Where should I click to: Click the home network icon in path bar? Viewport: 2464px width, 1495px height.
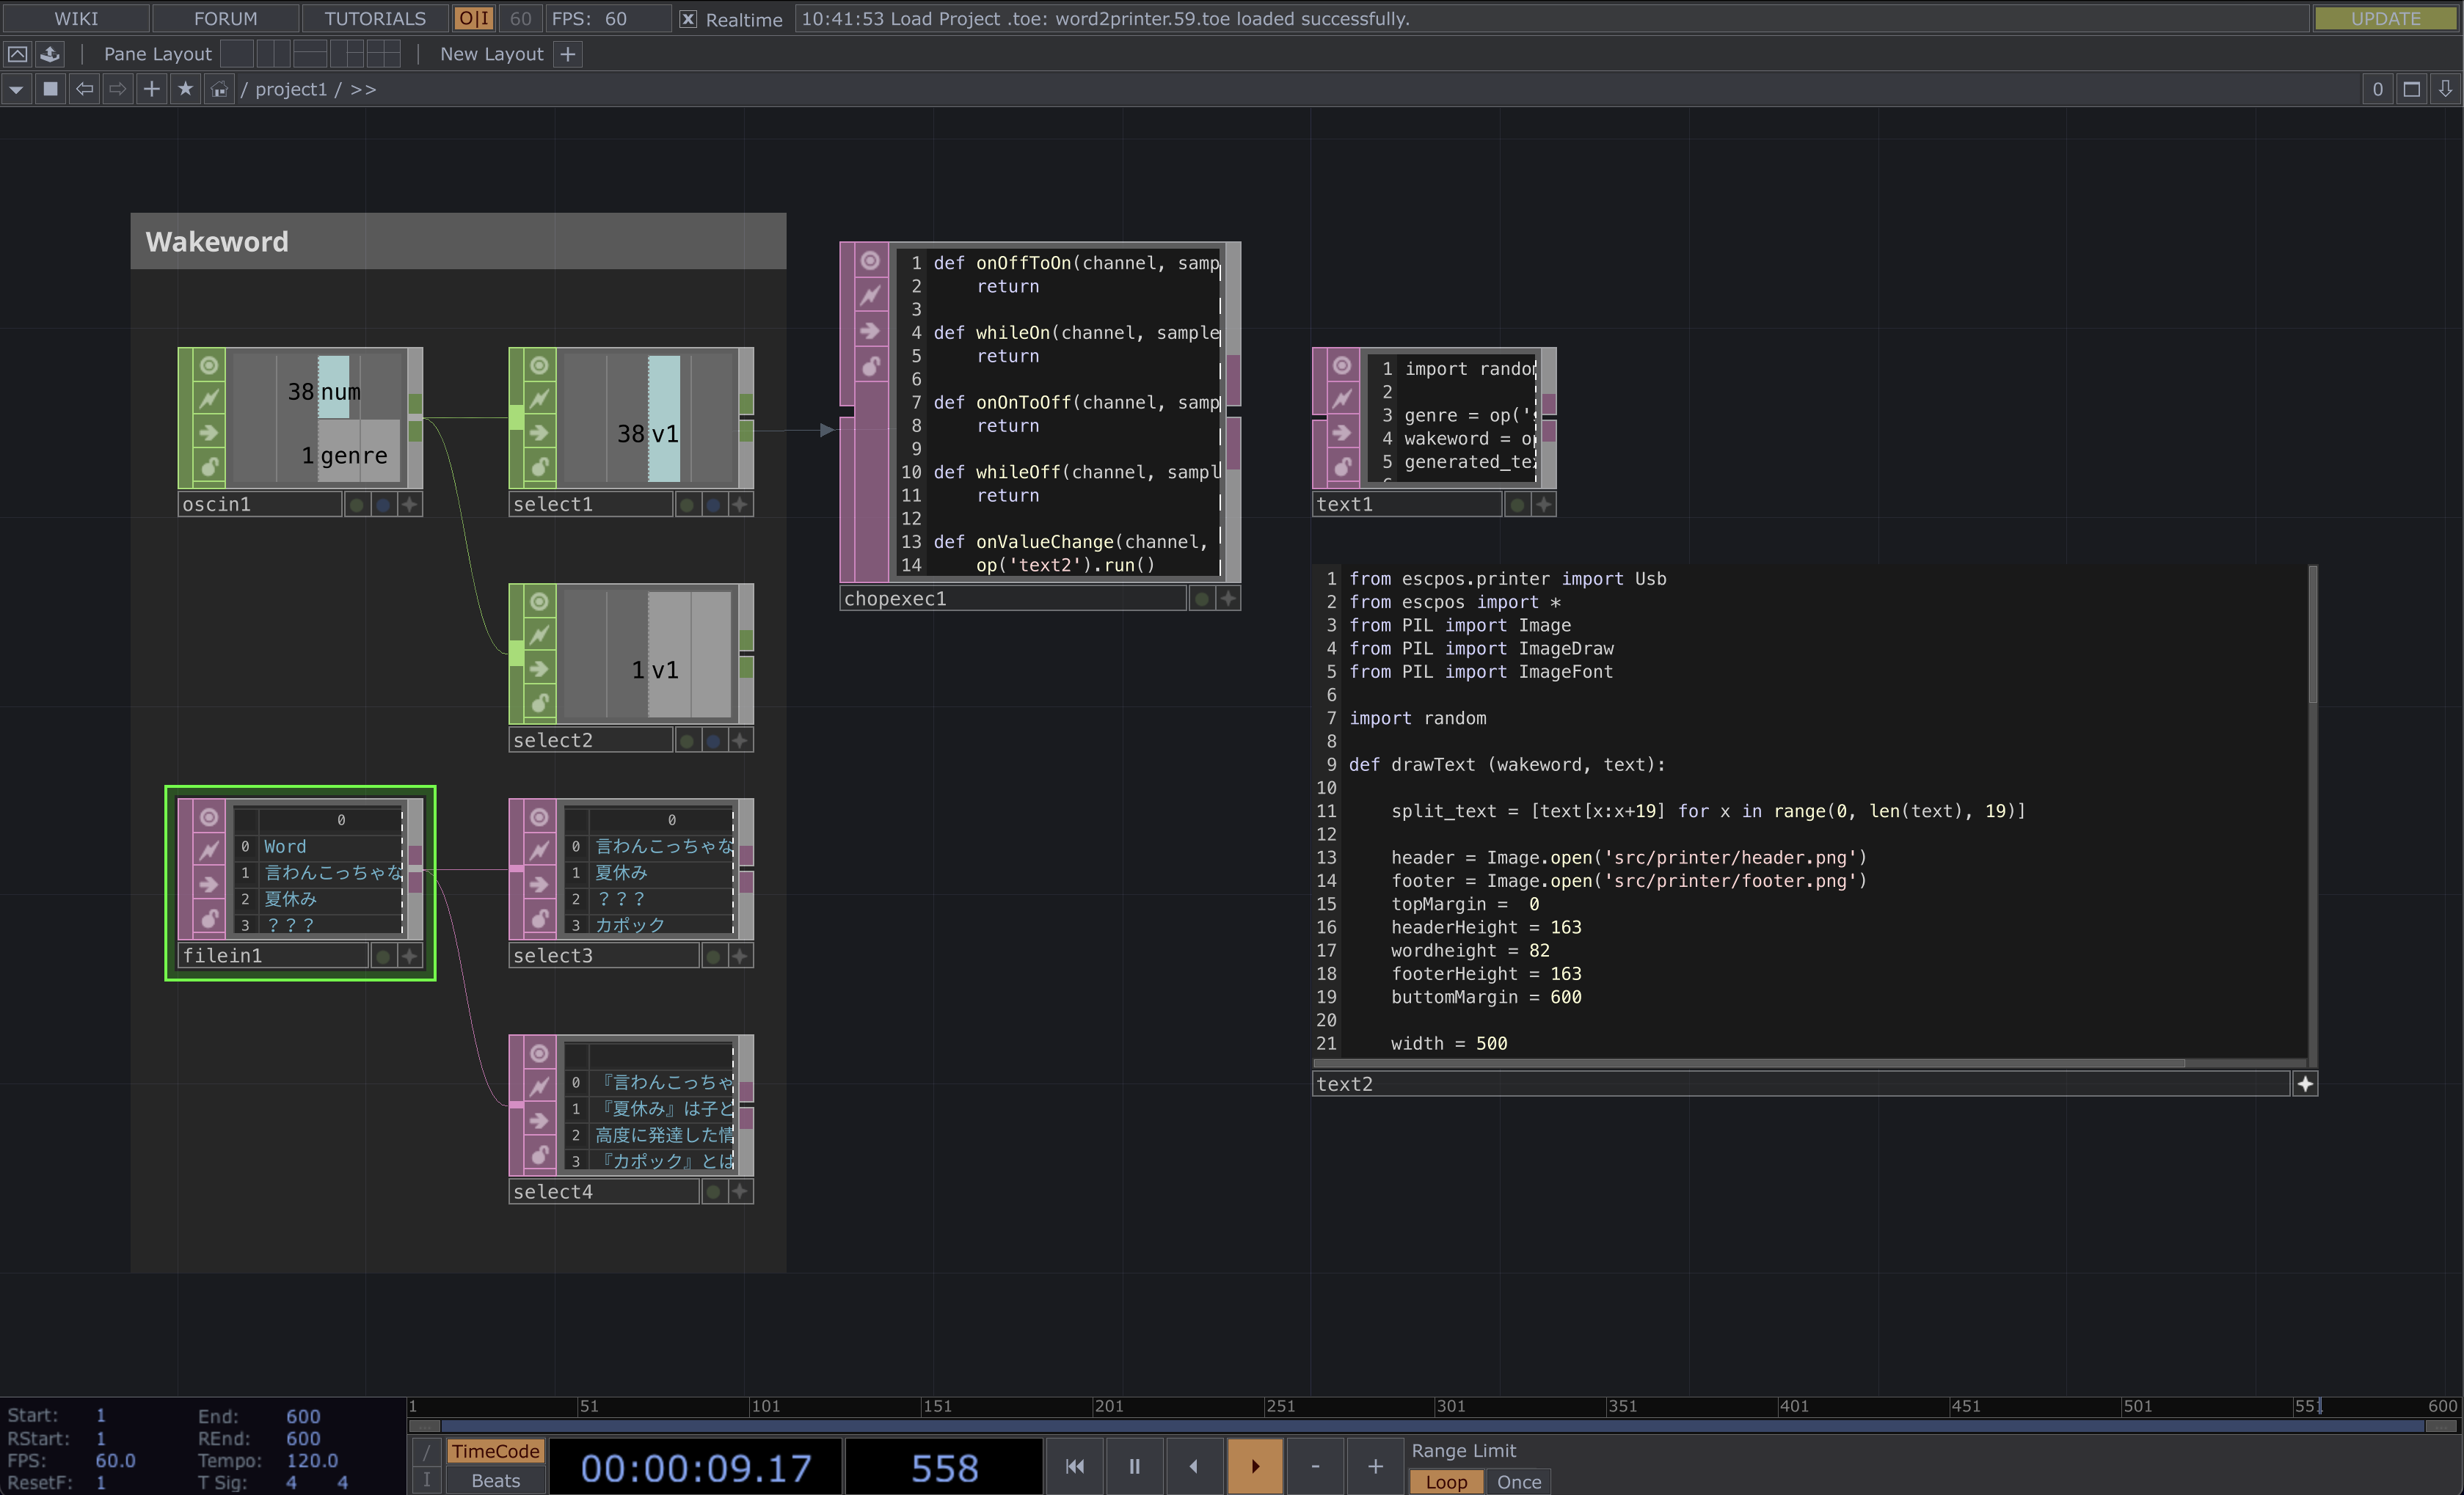click(219, 89)
